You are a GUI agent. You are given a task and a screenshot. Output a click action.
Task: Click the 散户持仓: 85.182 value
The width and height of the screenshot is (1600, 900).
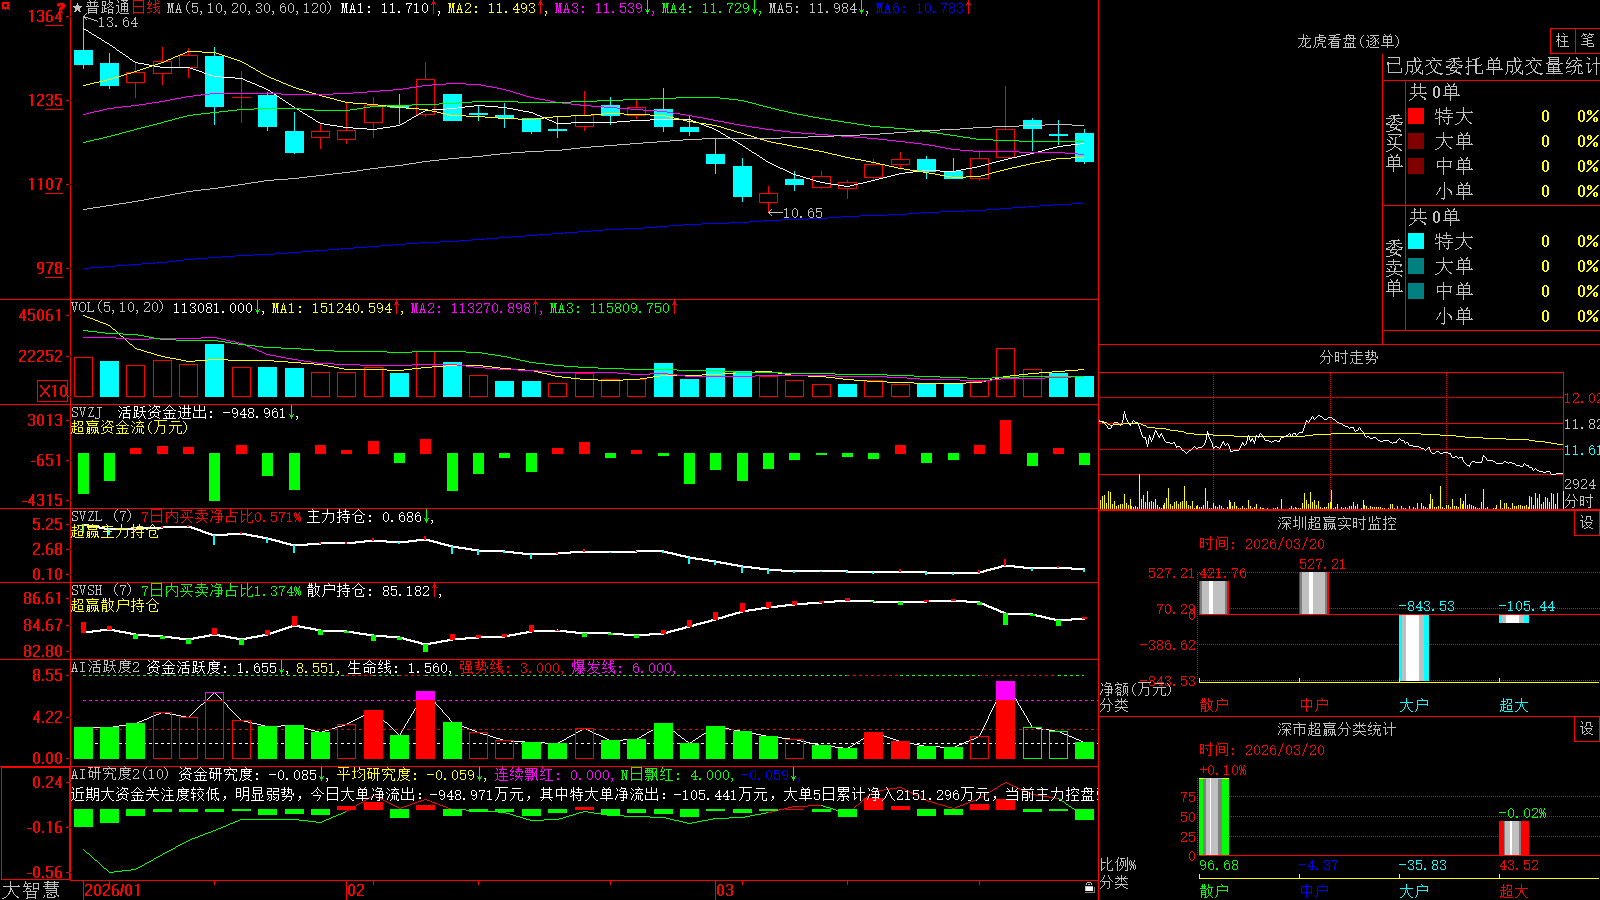pos(369,591)
